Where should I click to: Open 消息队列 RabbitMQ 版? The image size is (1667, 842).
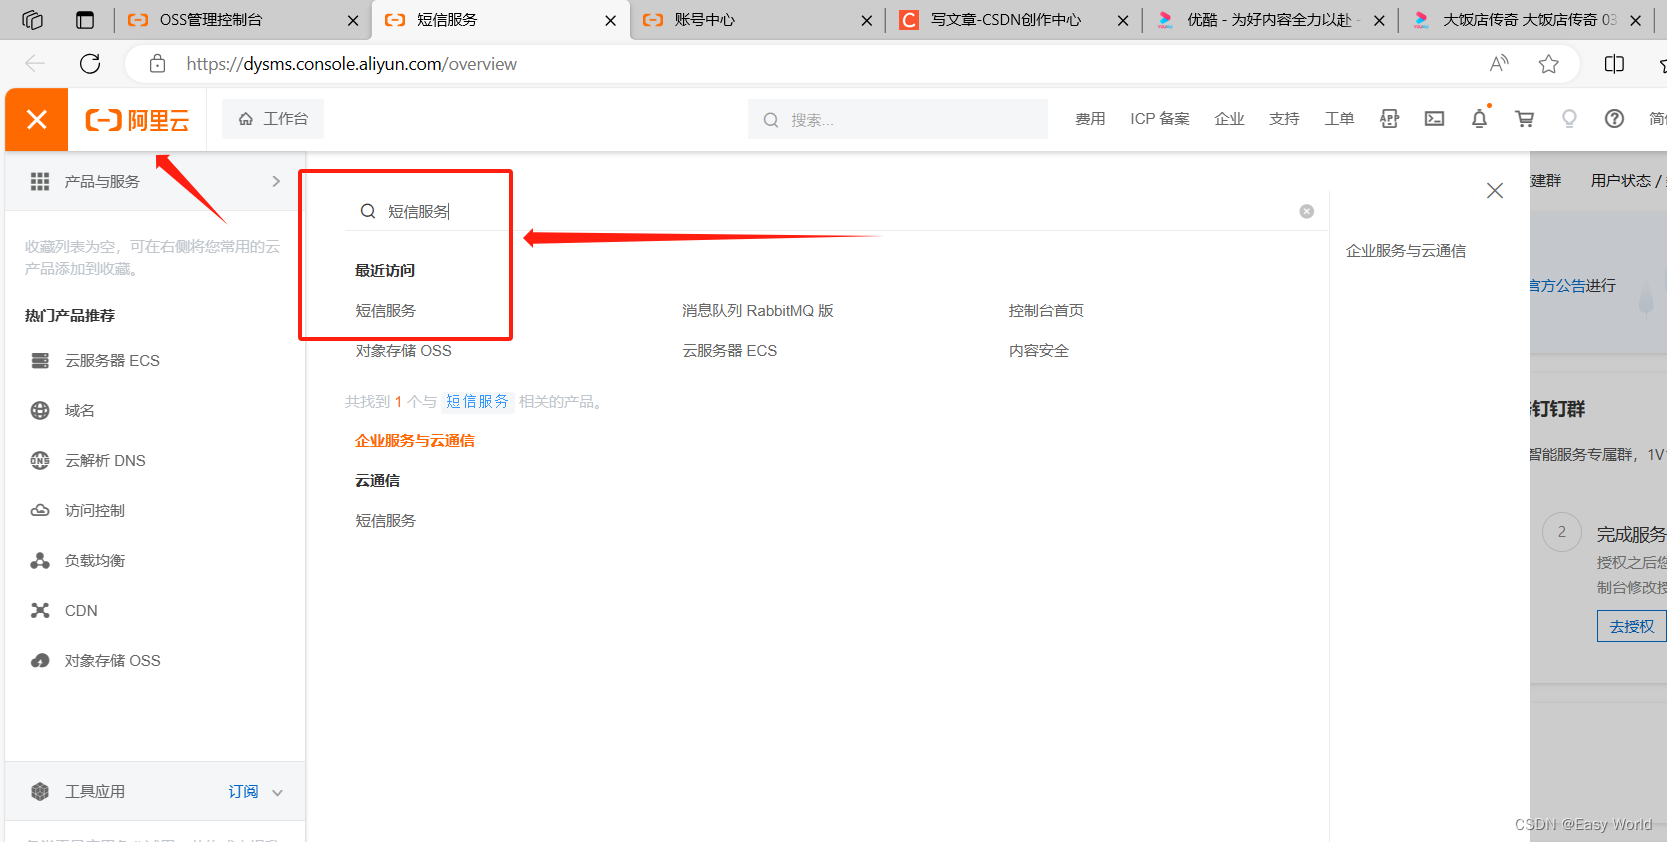coord(757,310)
